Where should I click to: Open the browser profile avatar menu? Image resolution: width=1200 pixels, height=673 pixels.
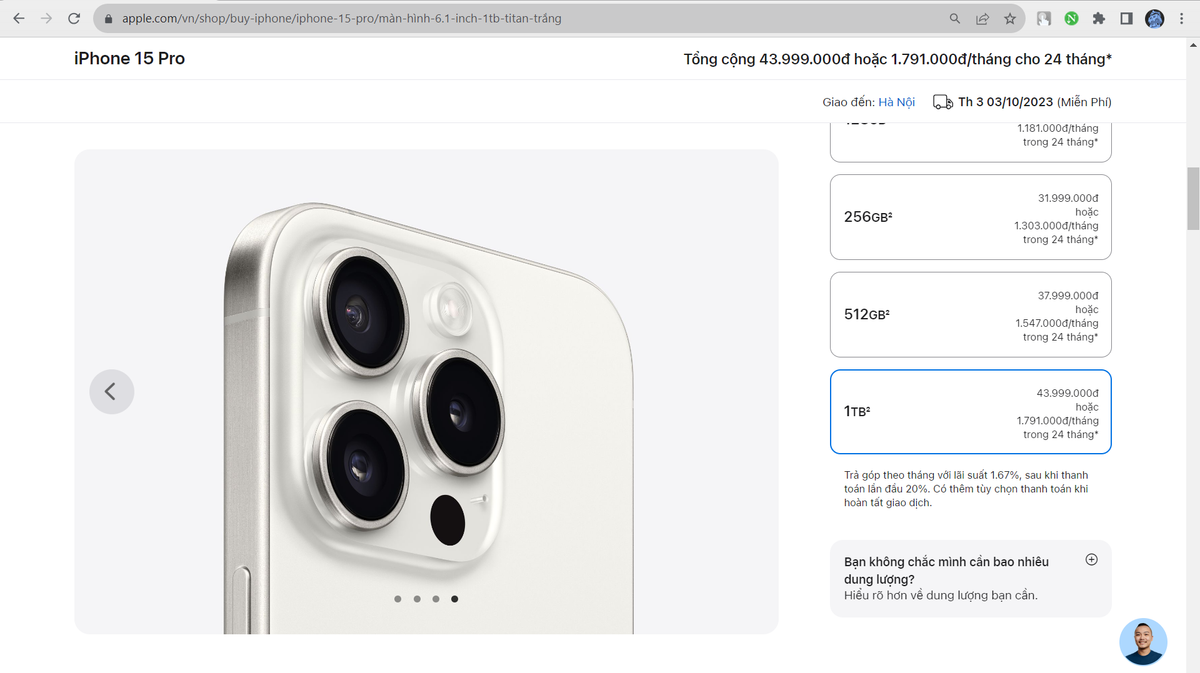tap(1155, 18)
